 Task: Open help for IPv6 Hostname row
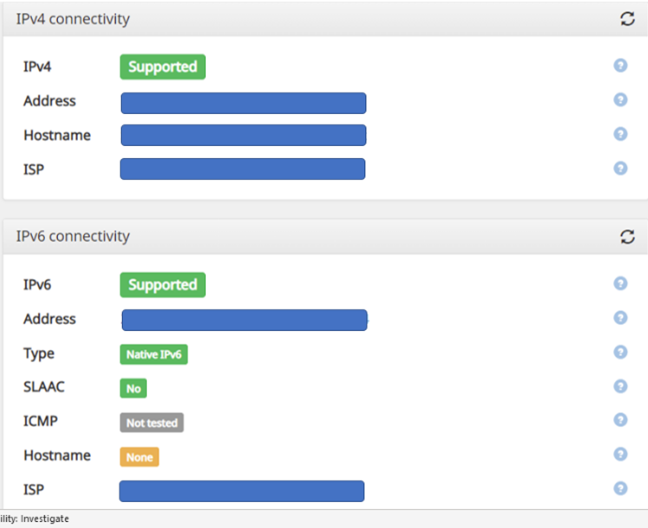tap(620, 454)
